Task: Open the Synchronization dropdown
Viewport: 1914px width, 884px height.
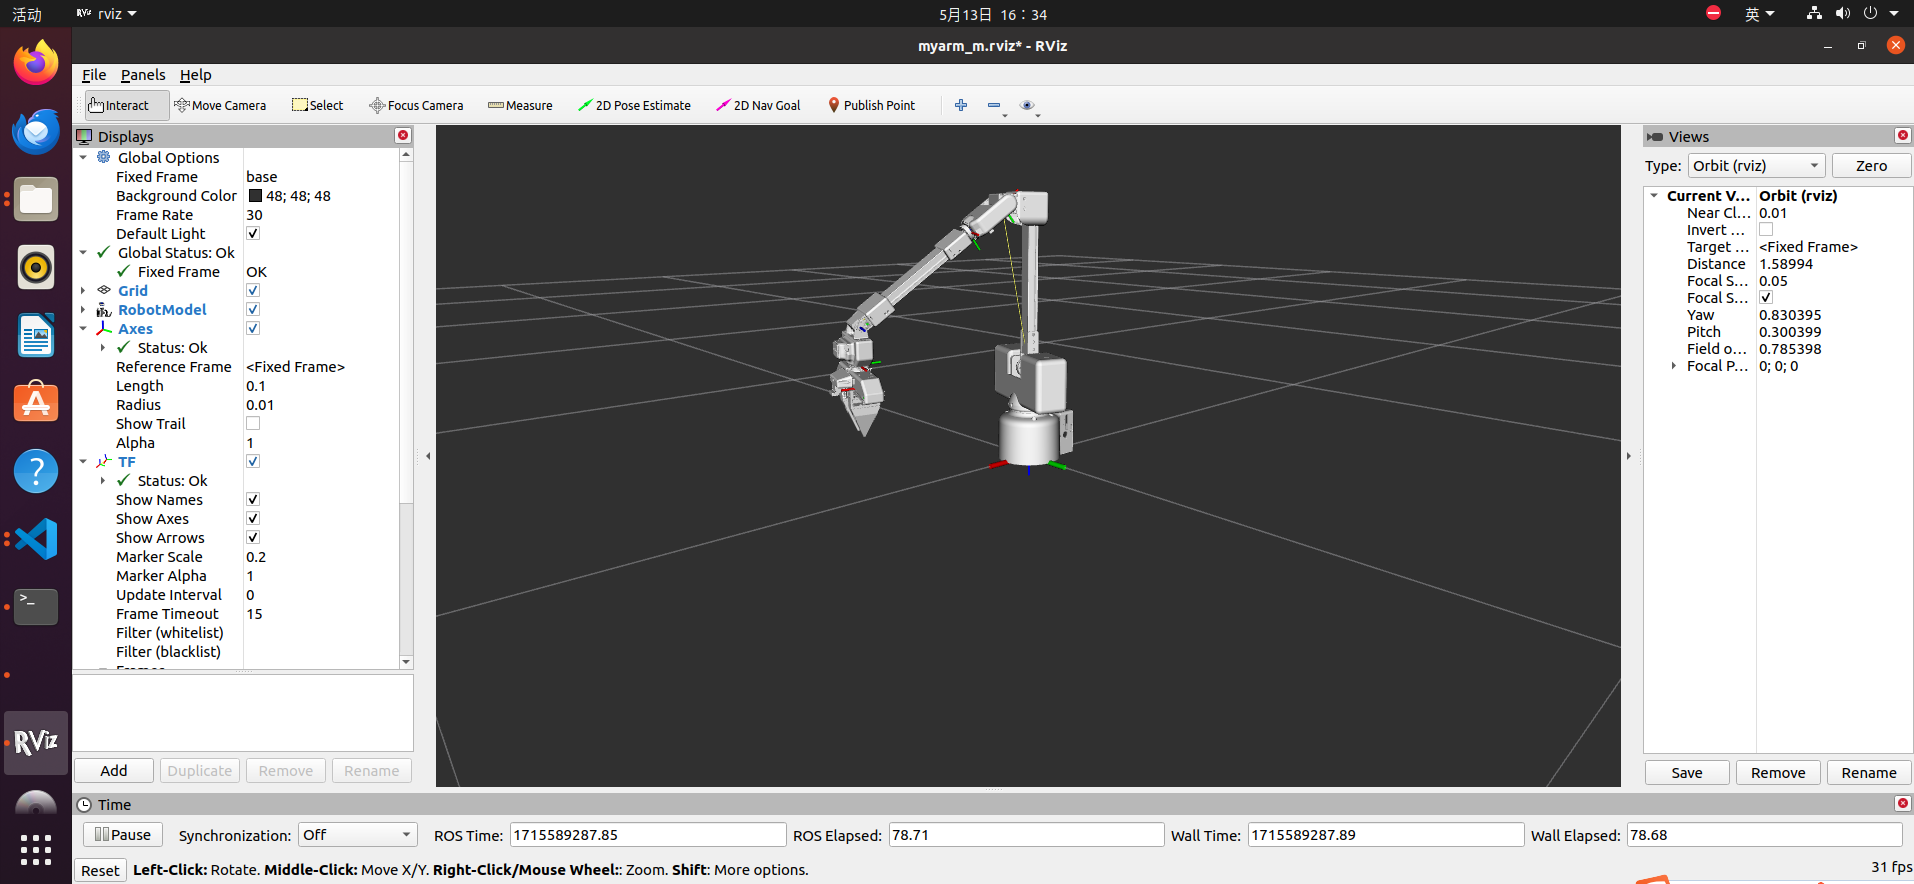Action: (357, 835)
